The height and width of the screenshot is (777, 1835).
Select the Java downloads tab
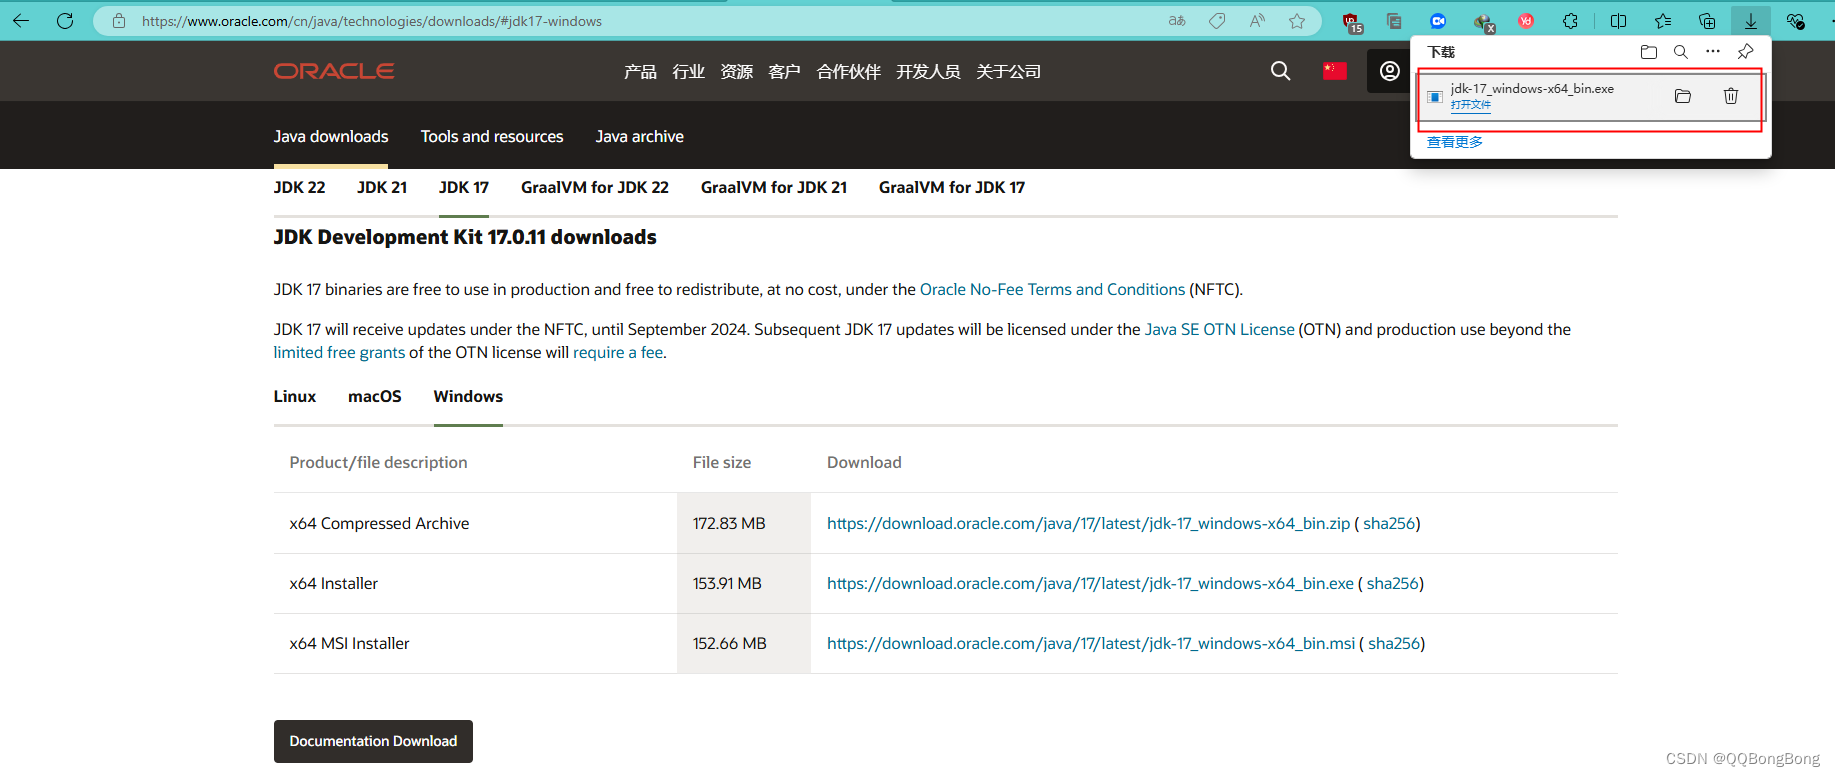(331, 137)
